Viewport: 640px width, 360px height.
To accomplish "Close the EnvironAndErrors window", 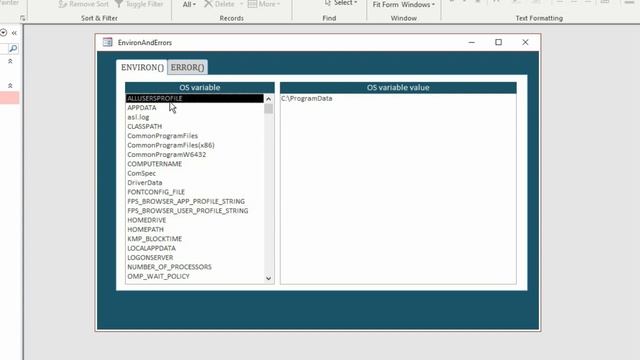I will 525,42.
